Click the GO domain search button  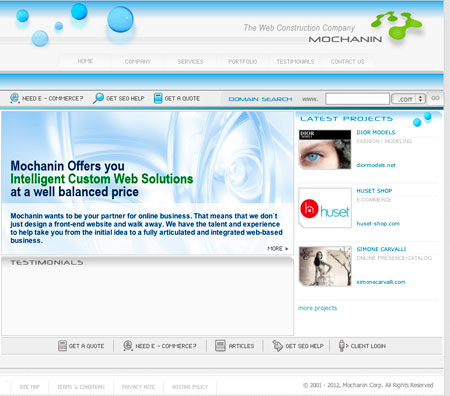435,98
